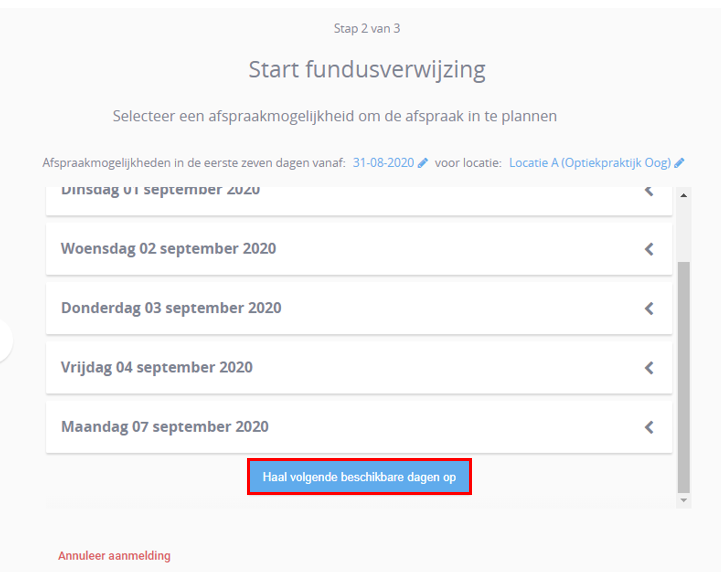
Task: Select the Donderdag 03 september 2020 heading
Action: (171, 308)
